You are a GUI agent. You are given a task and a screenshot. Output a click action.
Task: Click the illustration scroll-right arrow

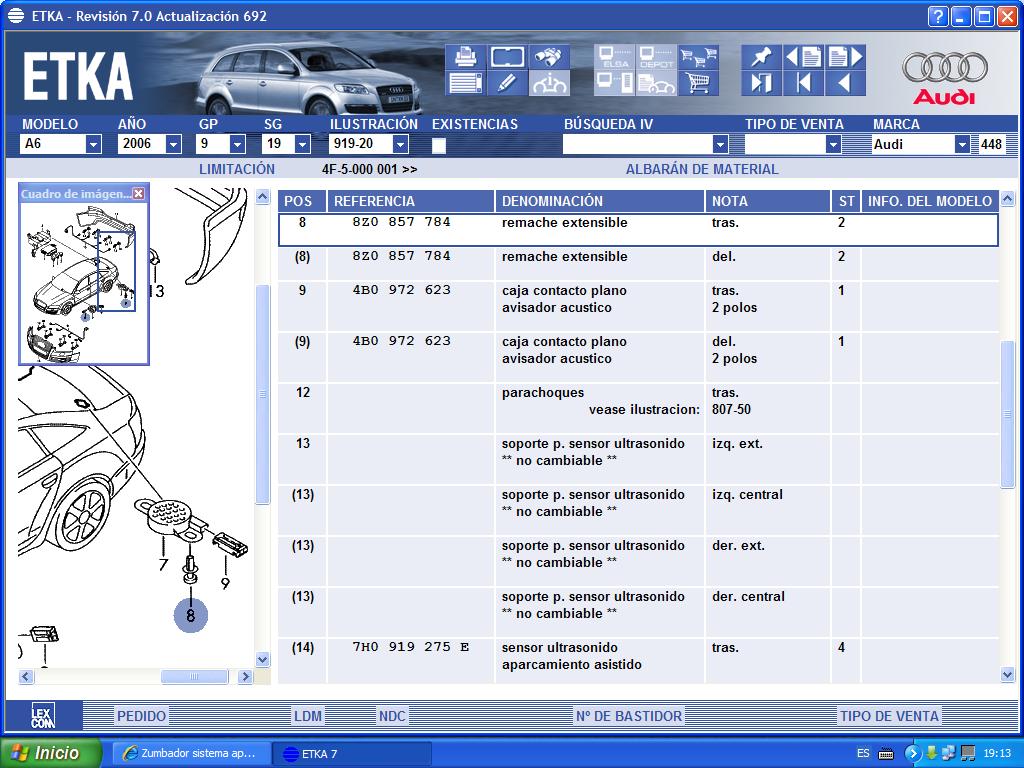coord(246,677)
